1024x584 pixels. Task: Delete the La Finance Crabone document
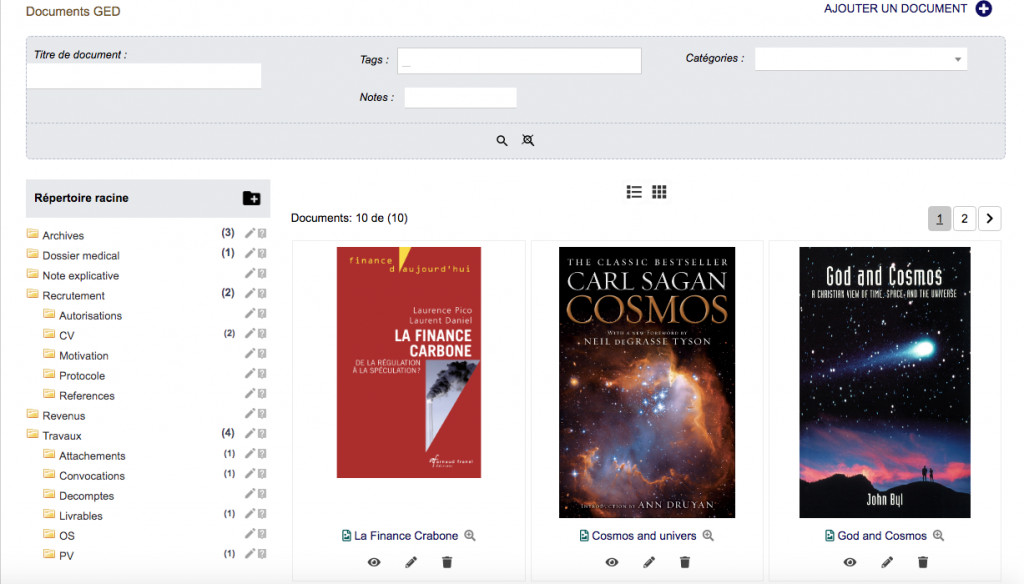(x=447, y=562)
